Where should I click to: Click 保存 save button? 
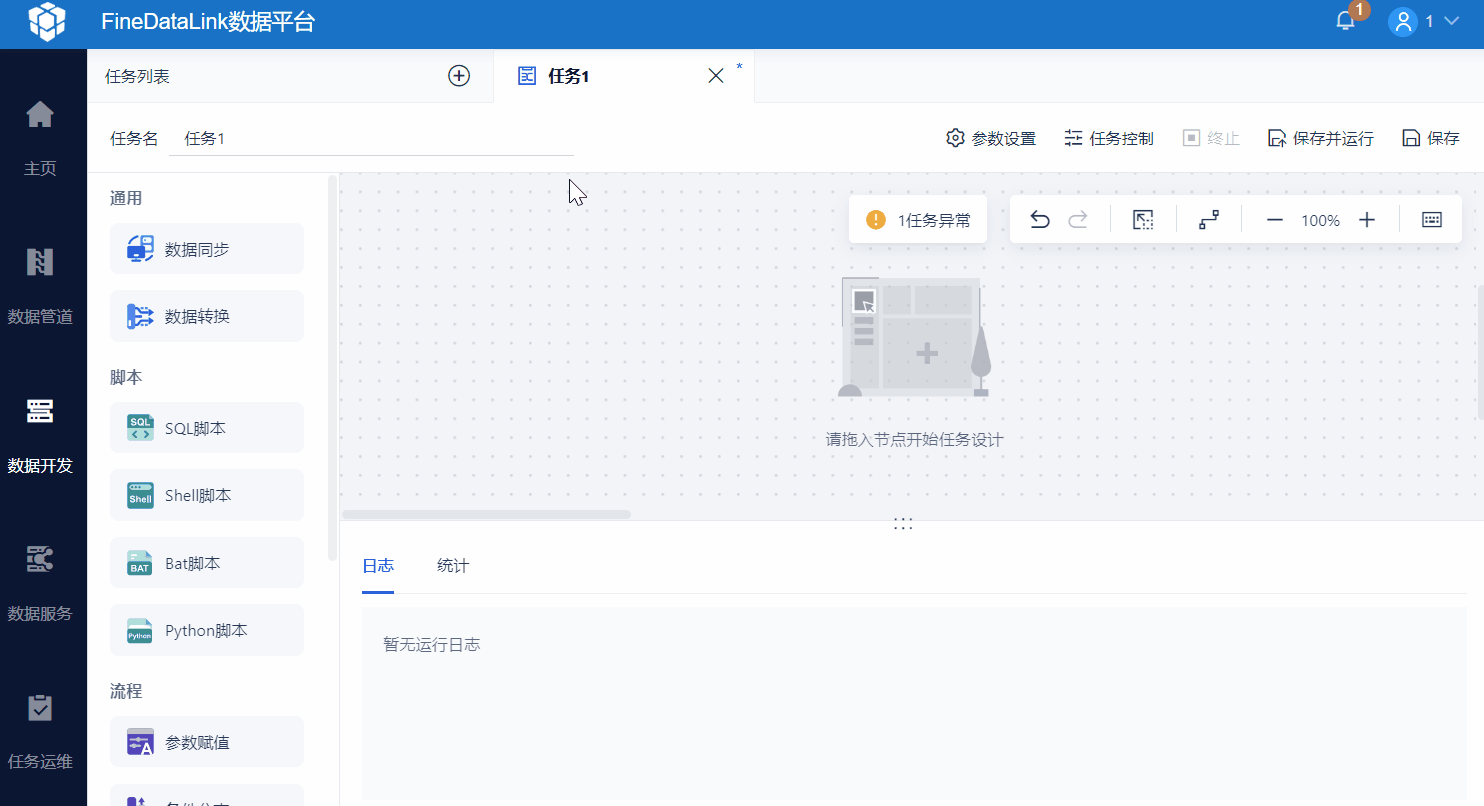(1431, 138)
